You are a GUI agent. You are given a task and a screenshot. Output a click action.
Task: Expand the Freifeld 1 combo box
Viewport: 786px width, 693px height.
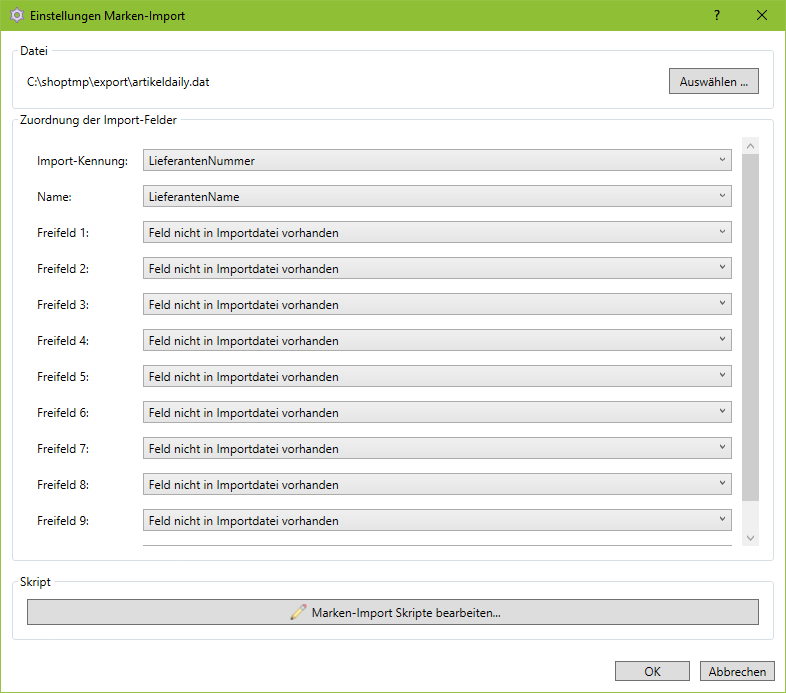pyautogui.click(x=437, y=232)
